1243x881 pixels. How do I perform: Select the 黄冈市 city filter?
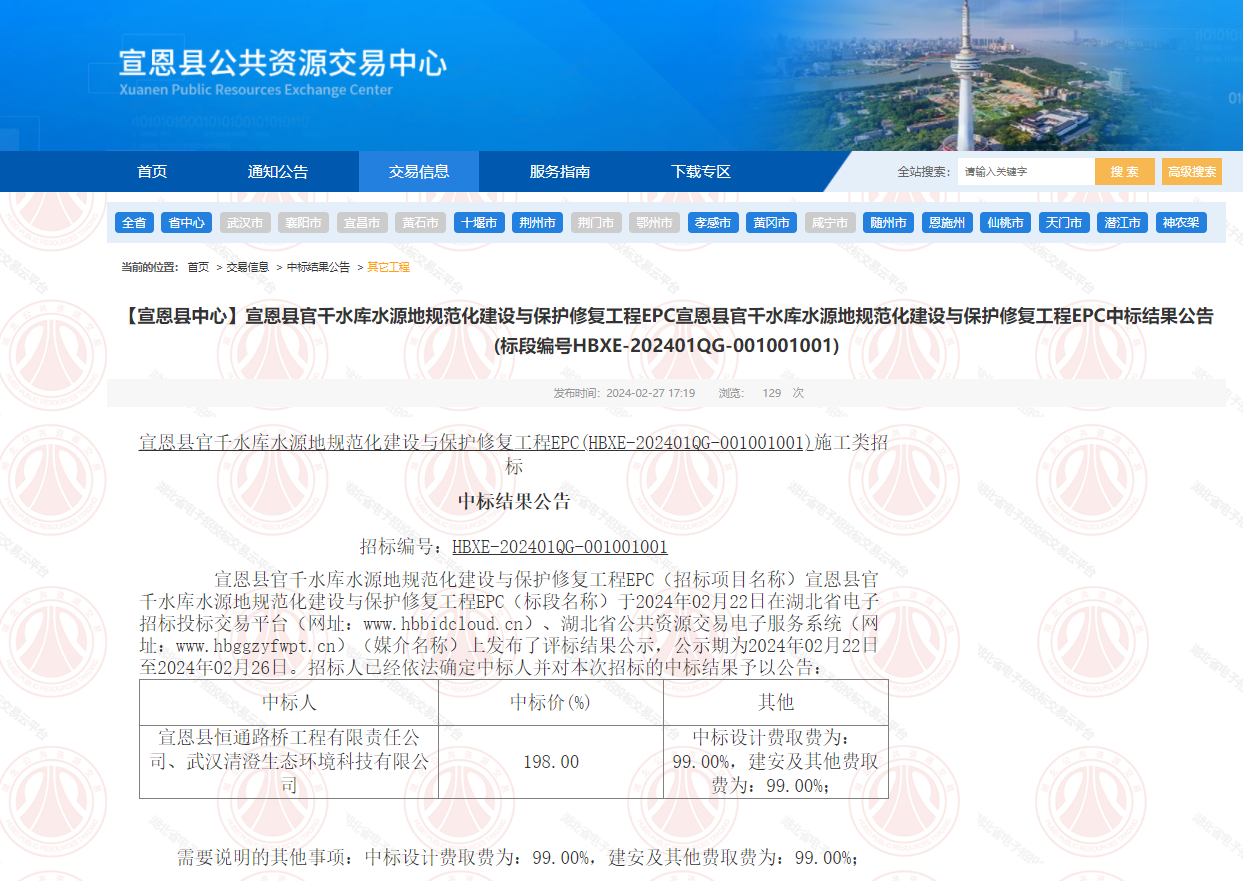point(771,223)
